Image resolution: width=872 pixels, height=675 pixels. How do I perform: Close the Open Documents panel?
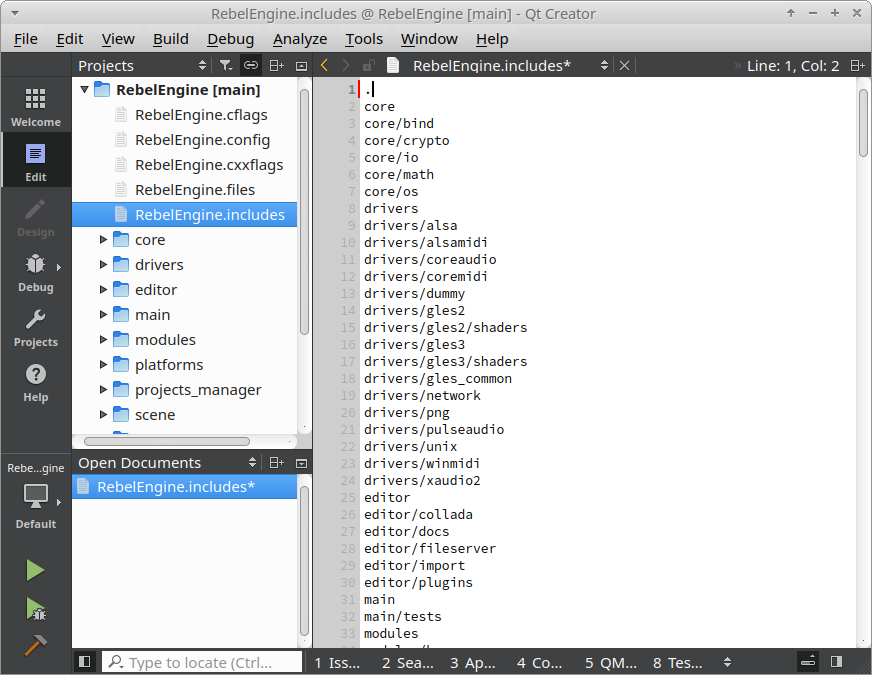301,463
